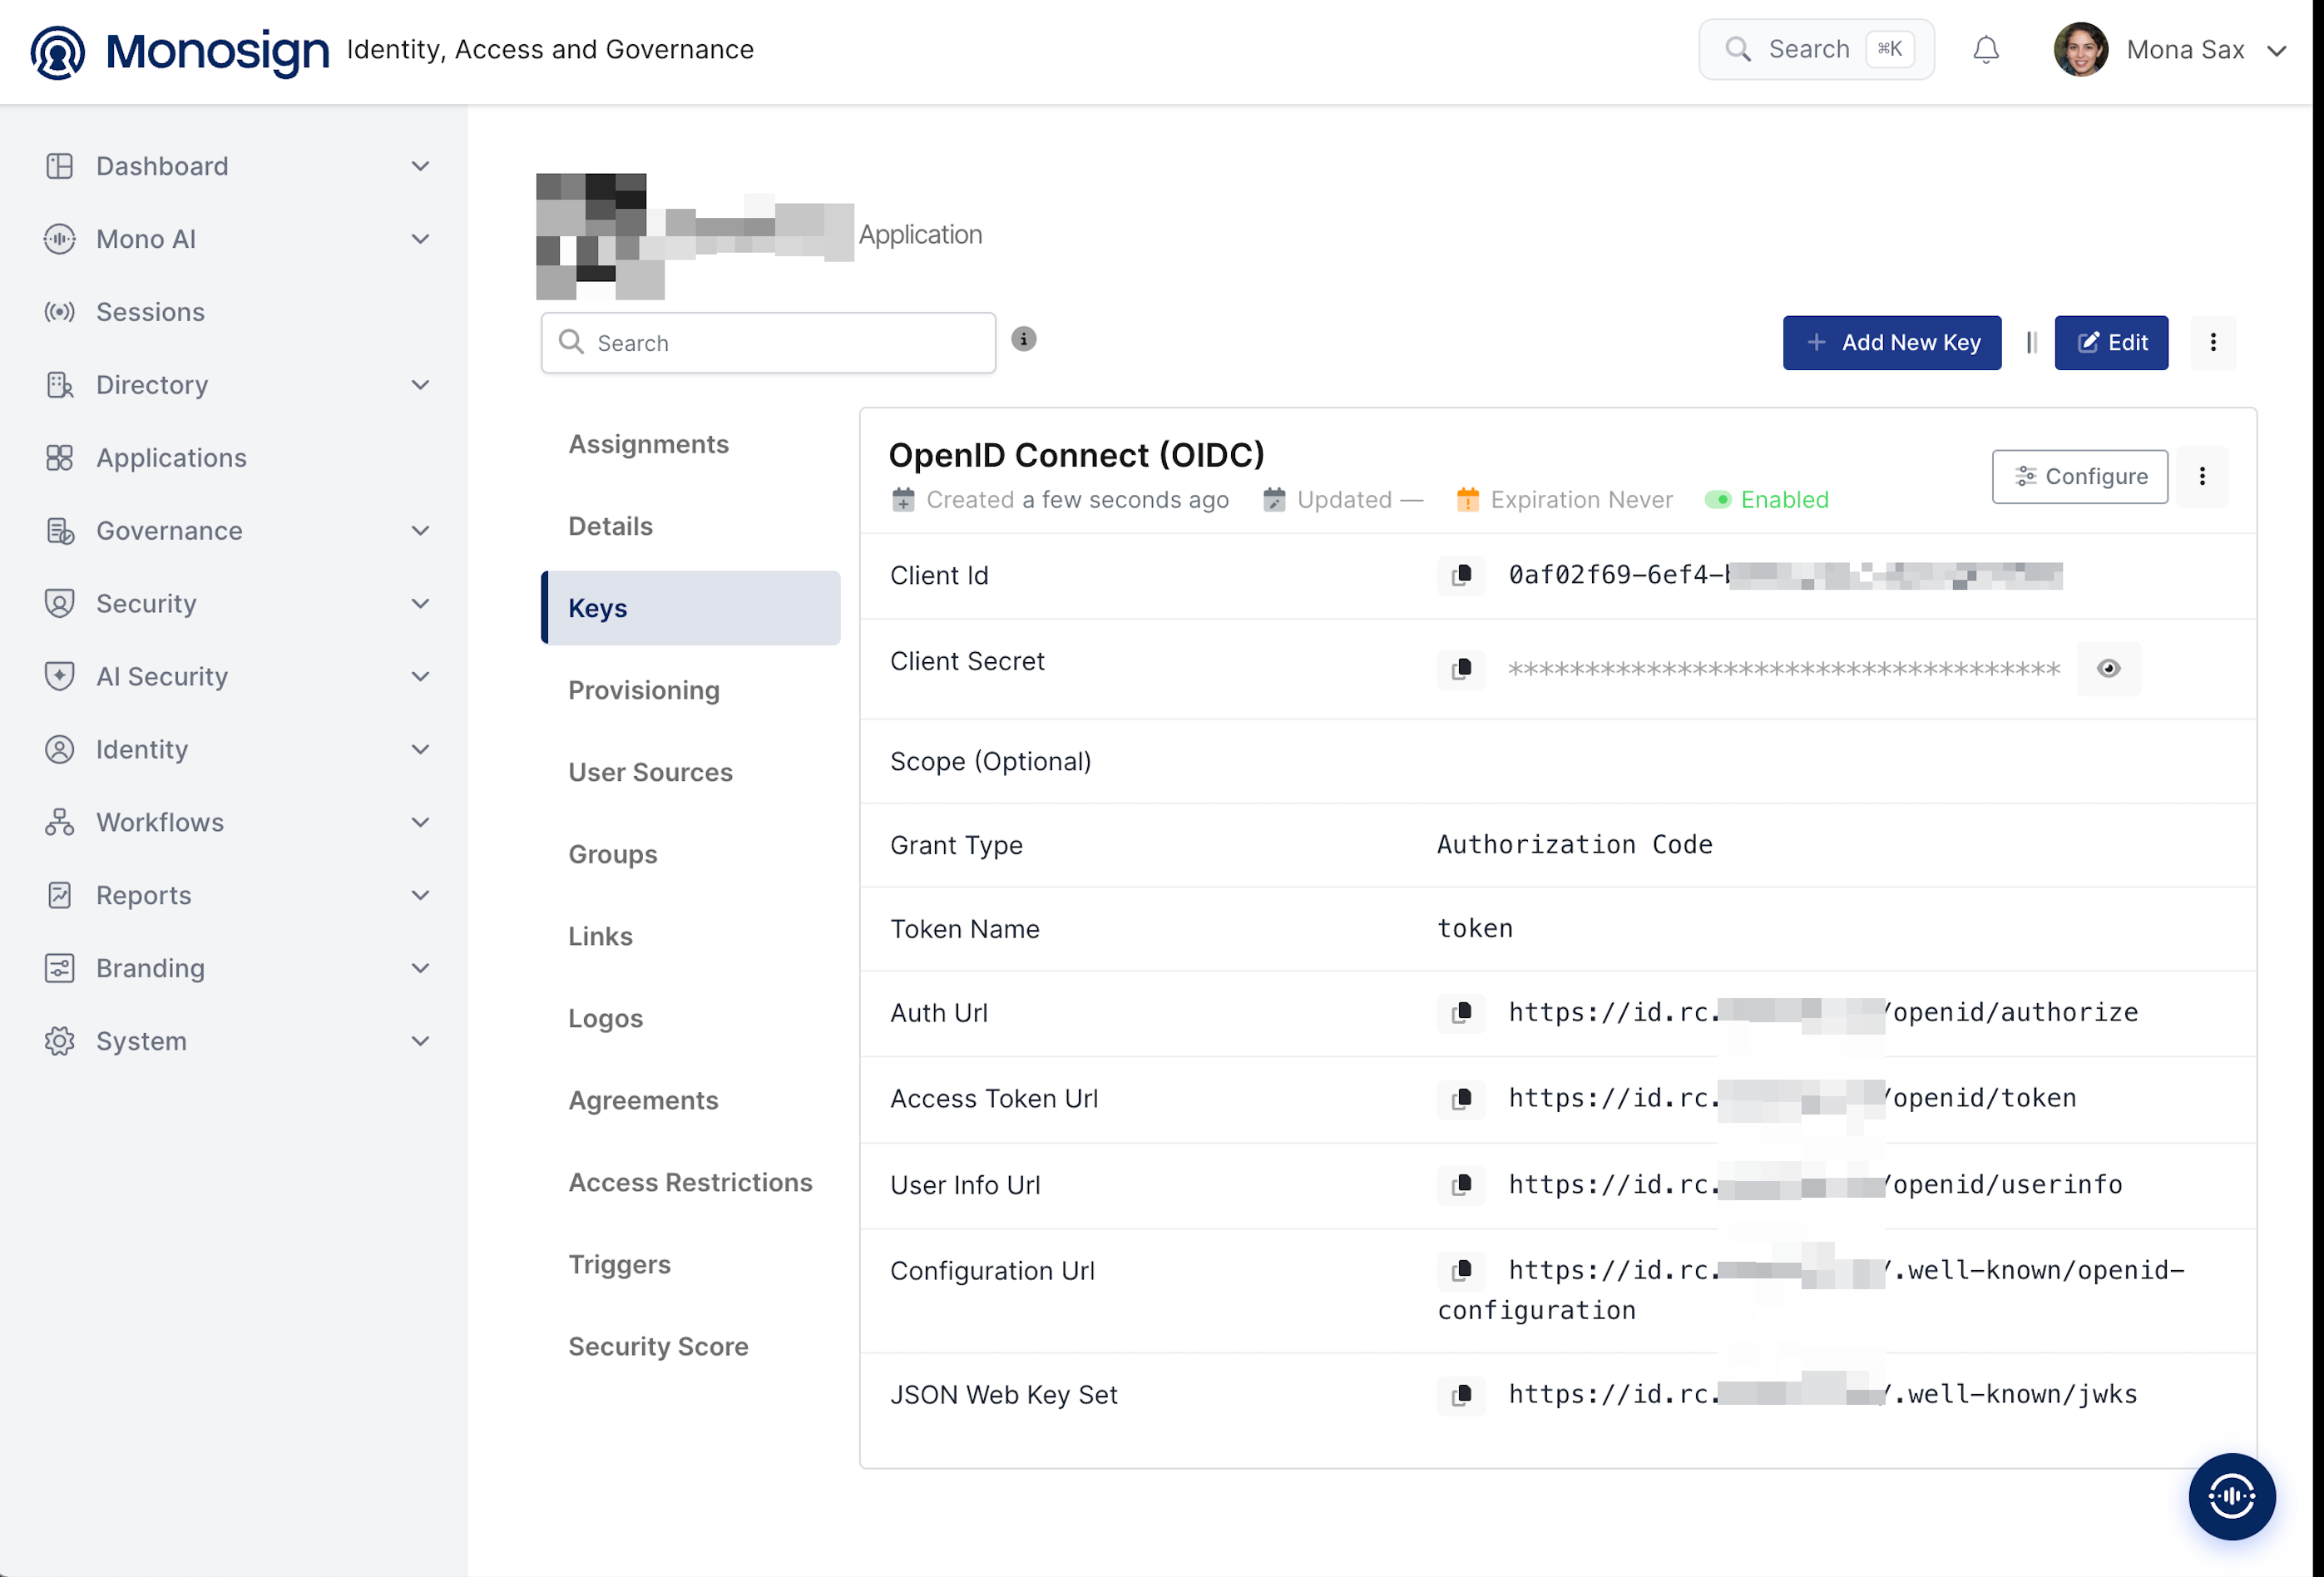Copy the Client Secret value
The width and height of the screenshot is (2324, 1577).
[1461, 669]
